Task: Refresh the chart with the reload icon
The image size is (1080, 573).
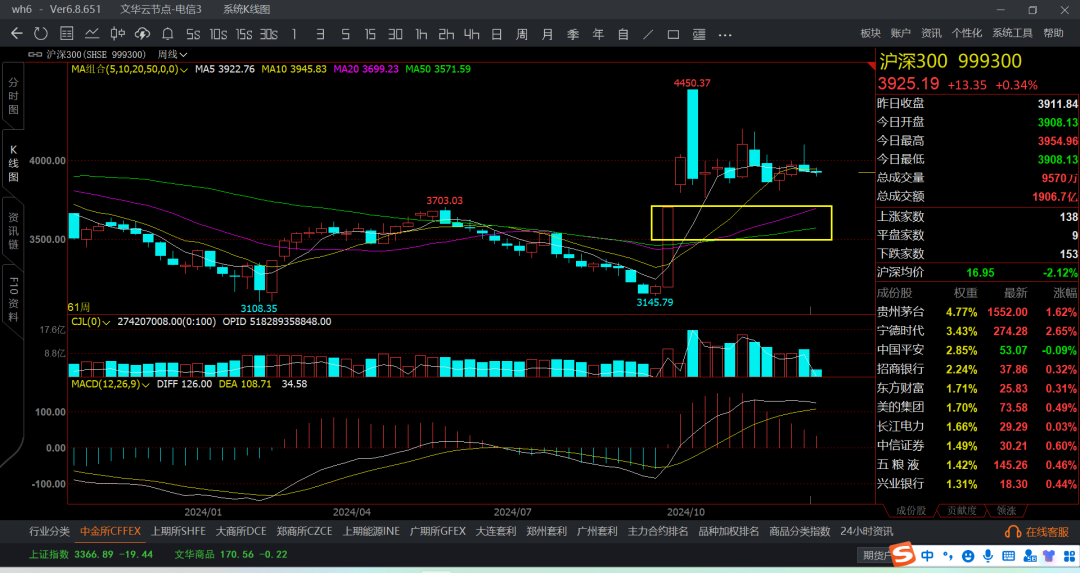Action: (41, 34)
